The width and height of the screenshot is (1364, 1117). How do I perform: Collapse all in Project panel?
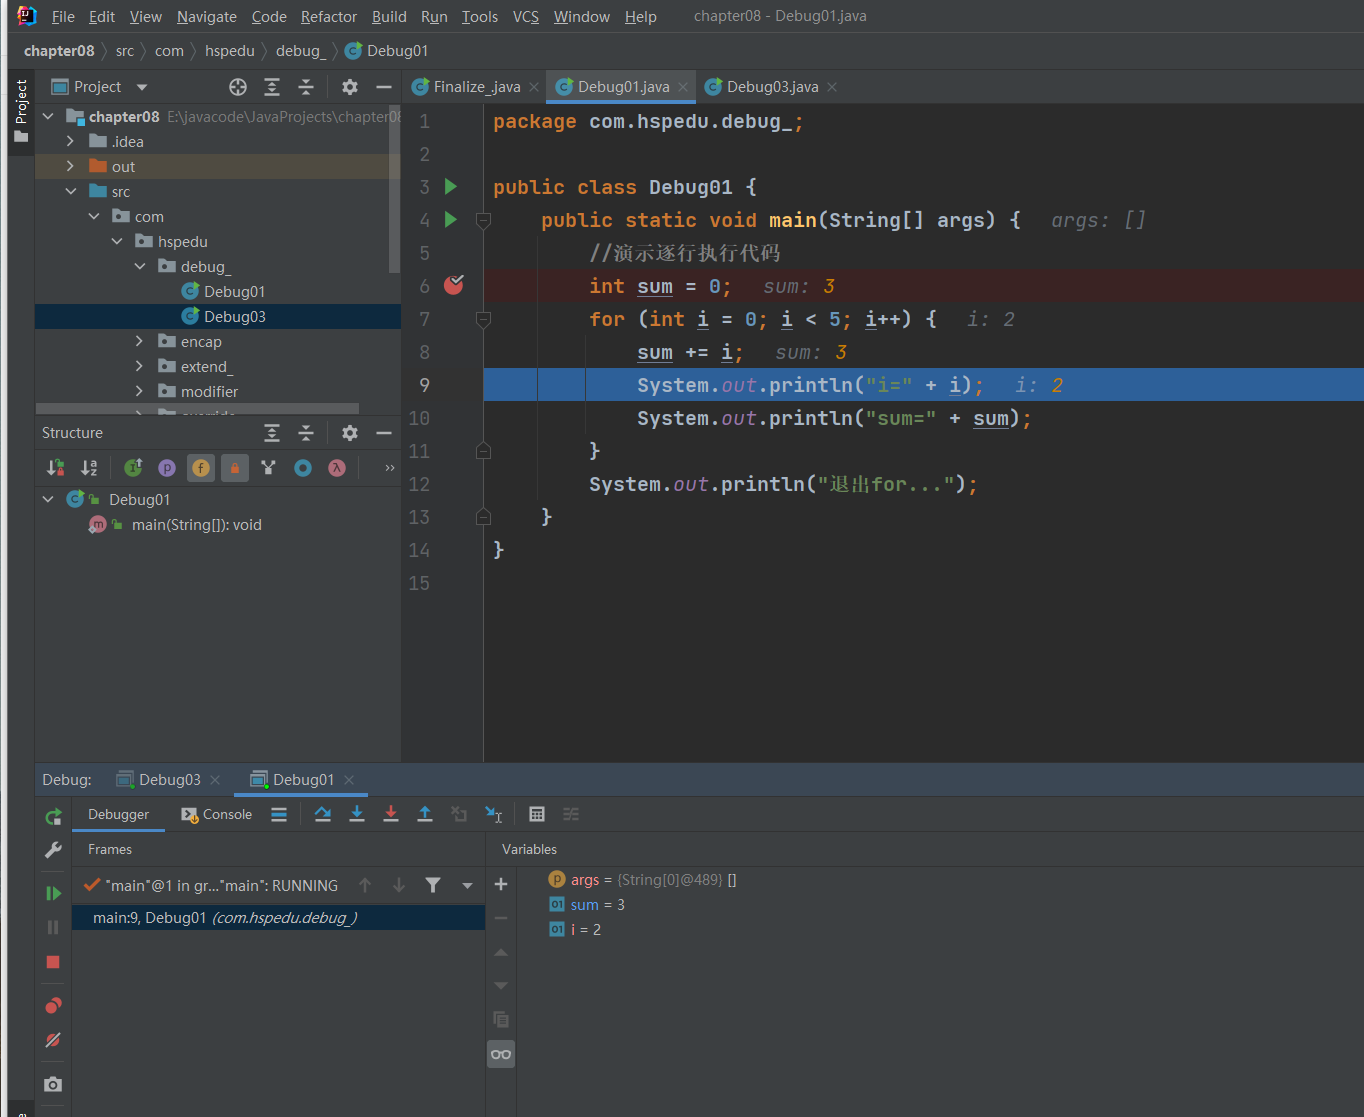306,87
